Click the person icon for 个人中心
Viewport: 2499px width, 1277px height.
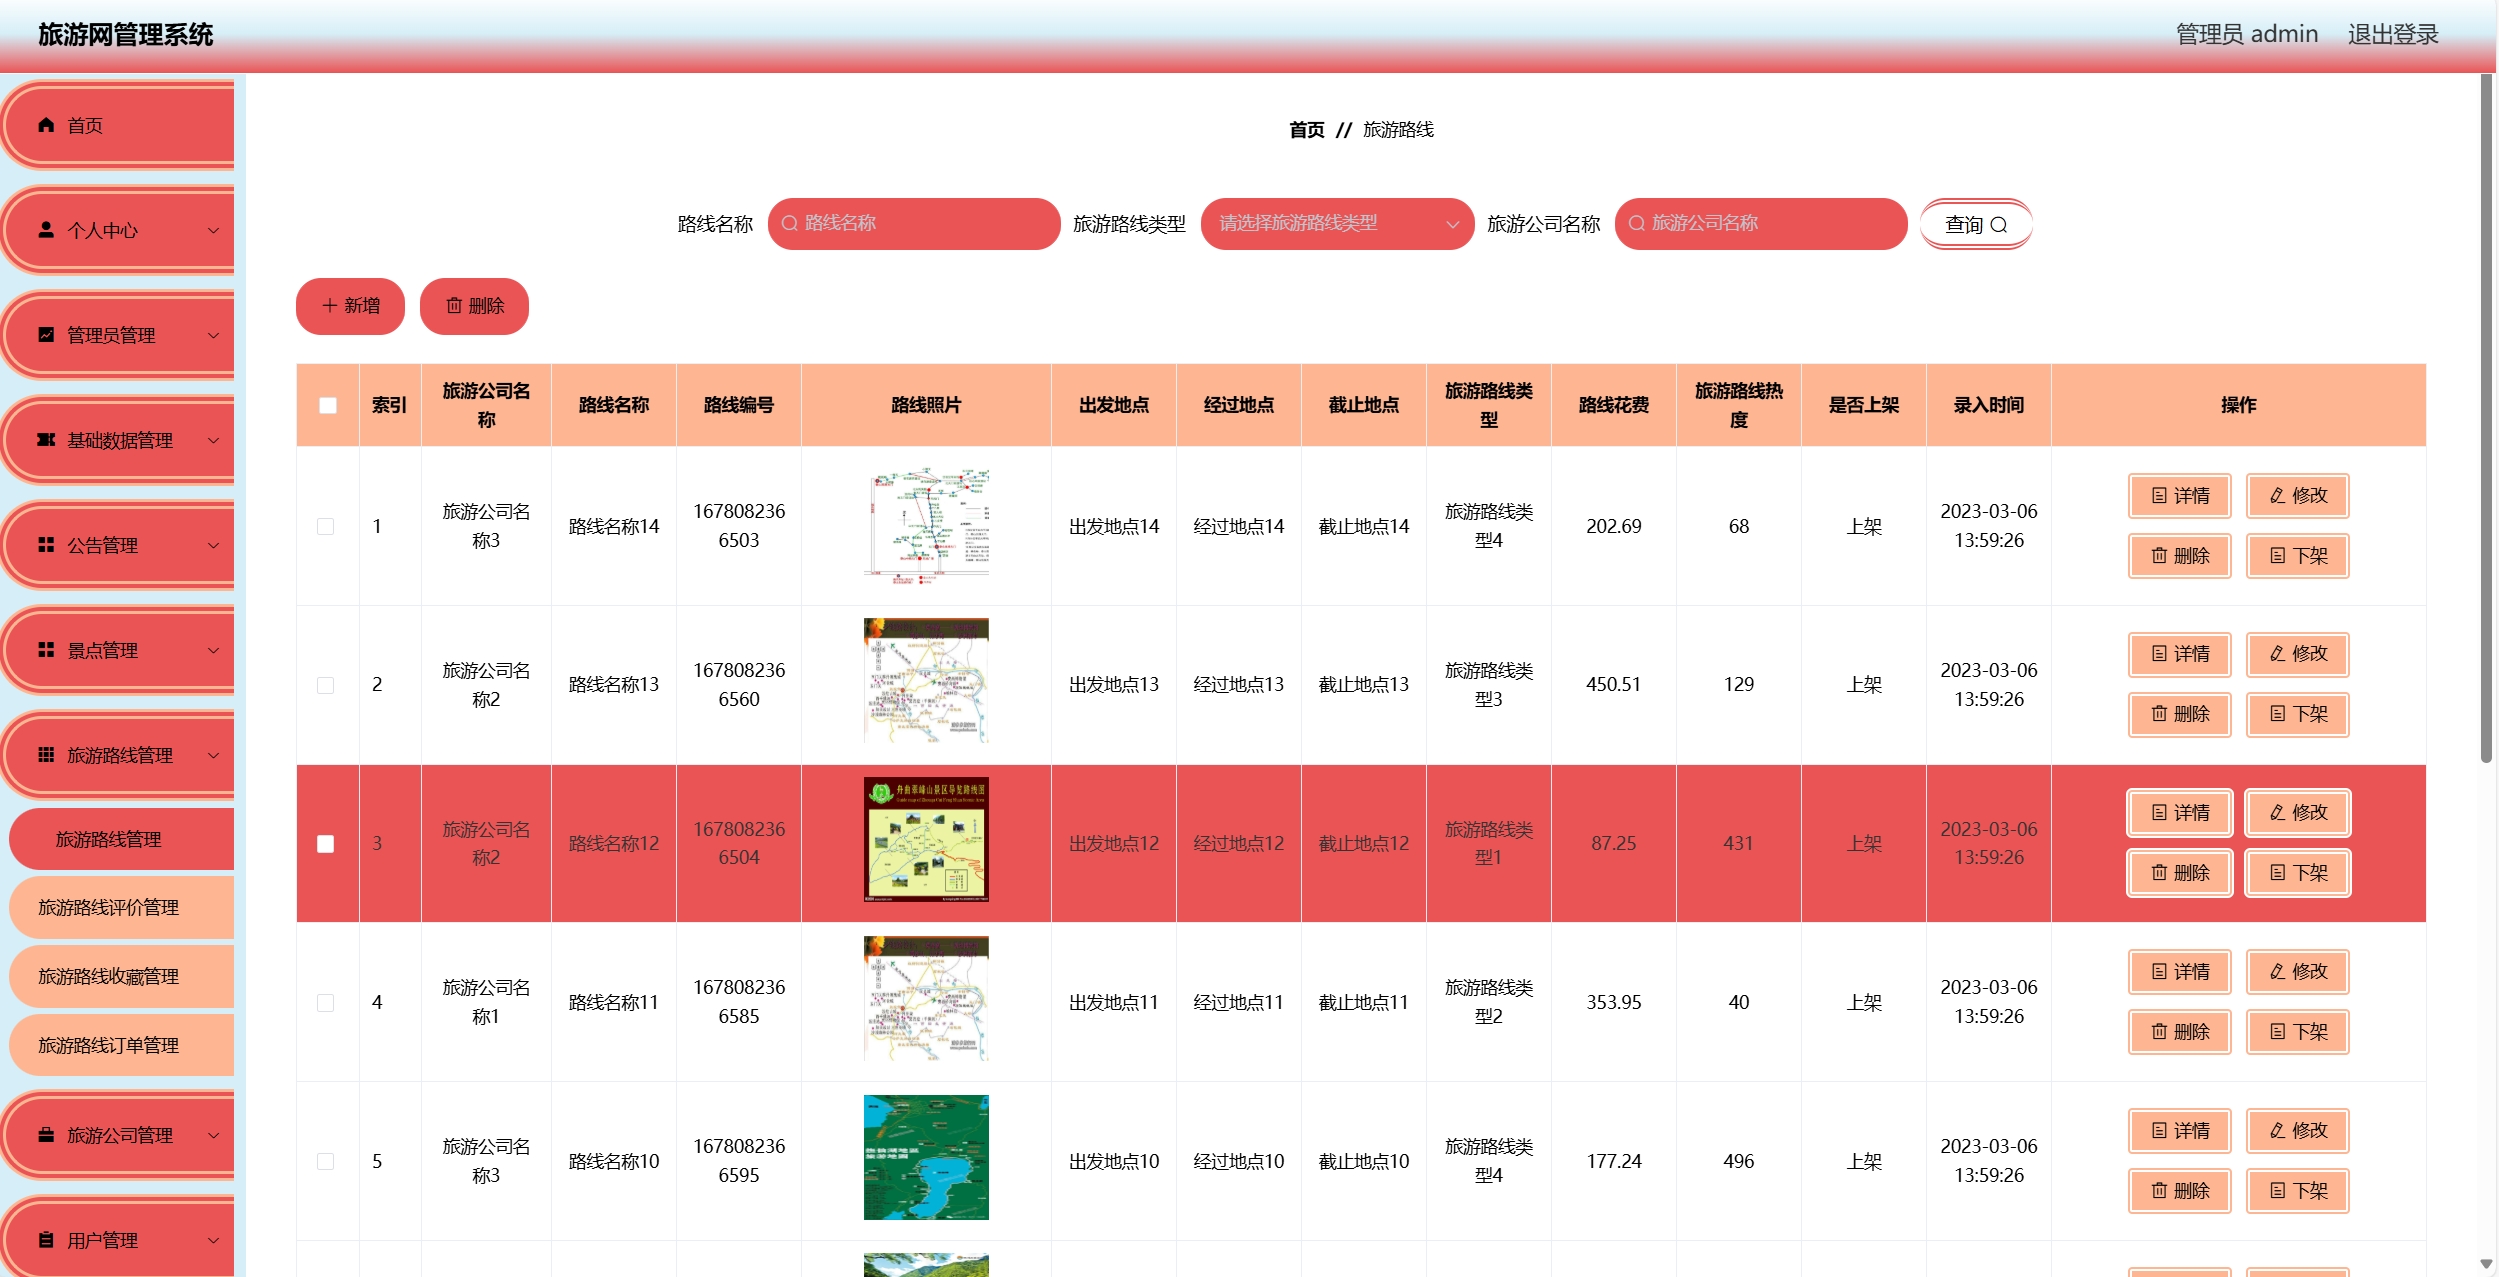pos(46,230)
